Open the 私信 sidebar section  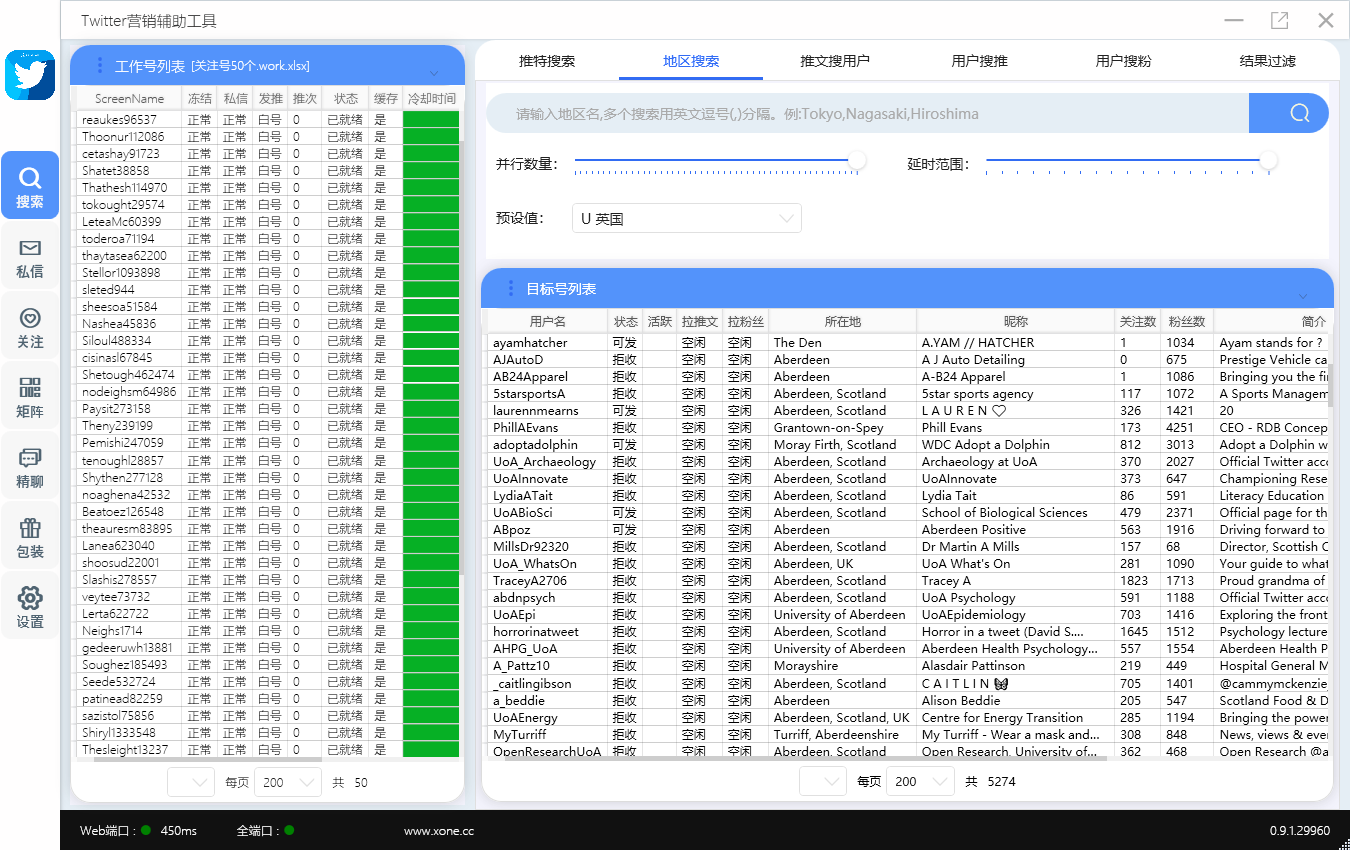pos(30,256)
